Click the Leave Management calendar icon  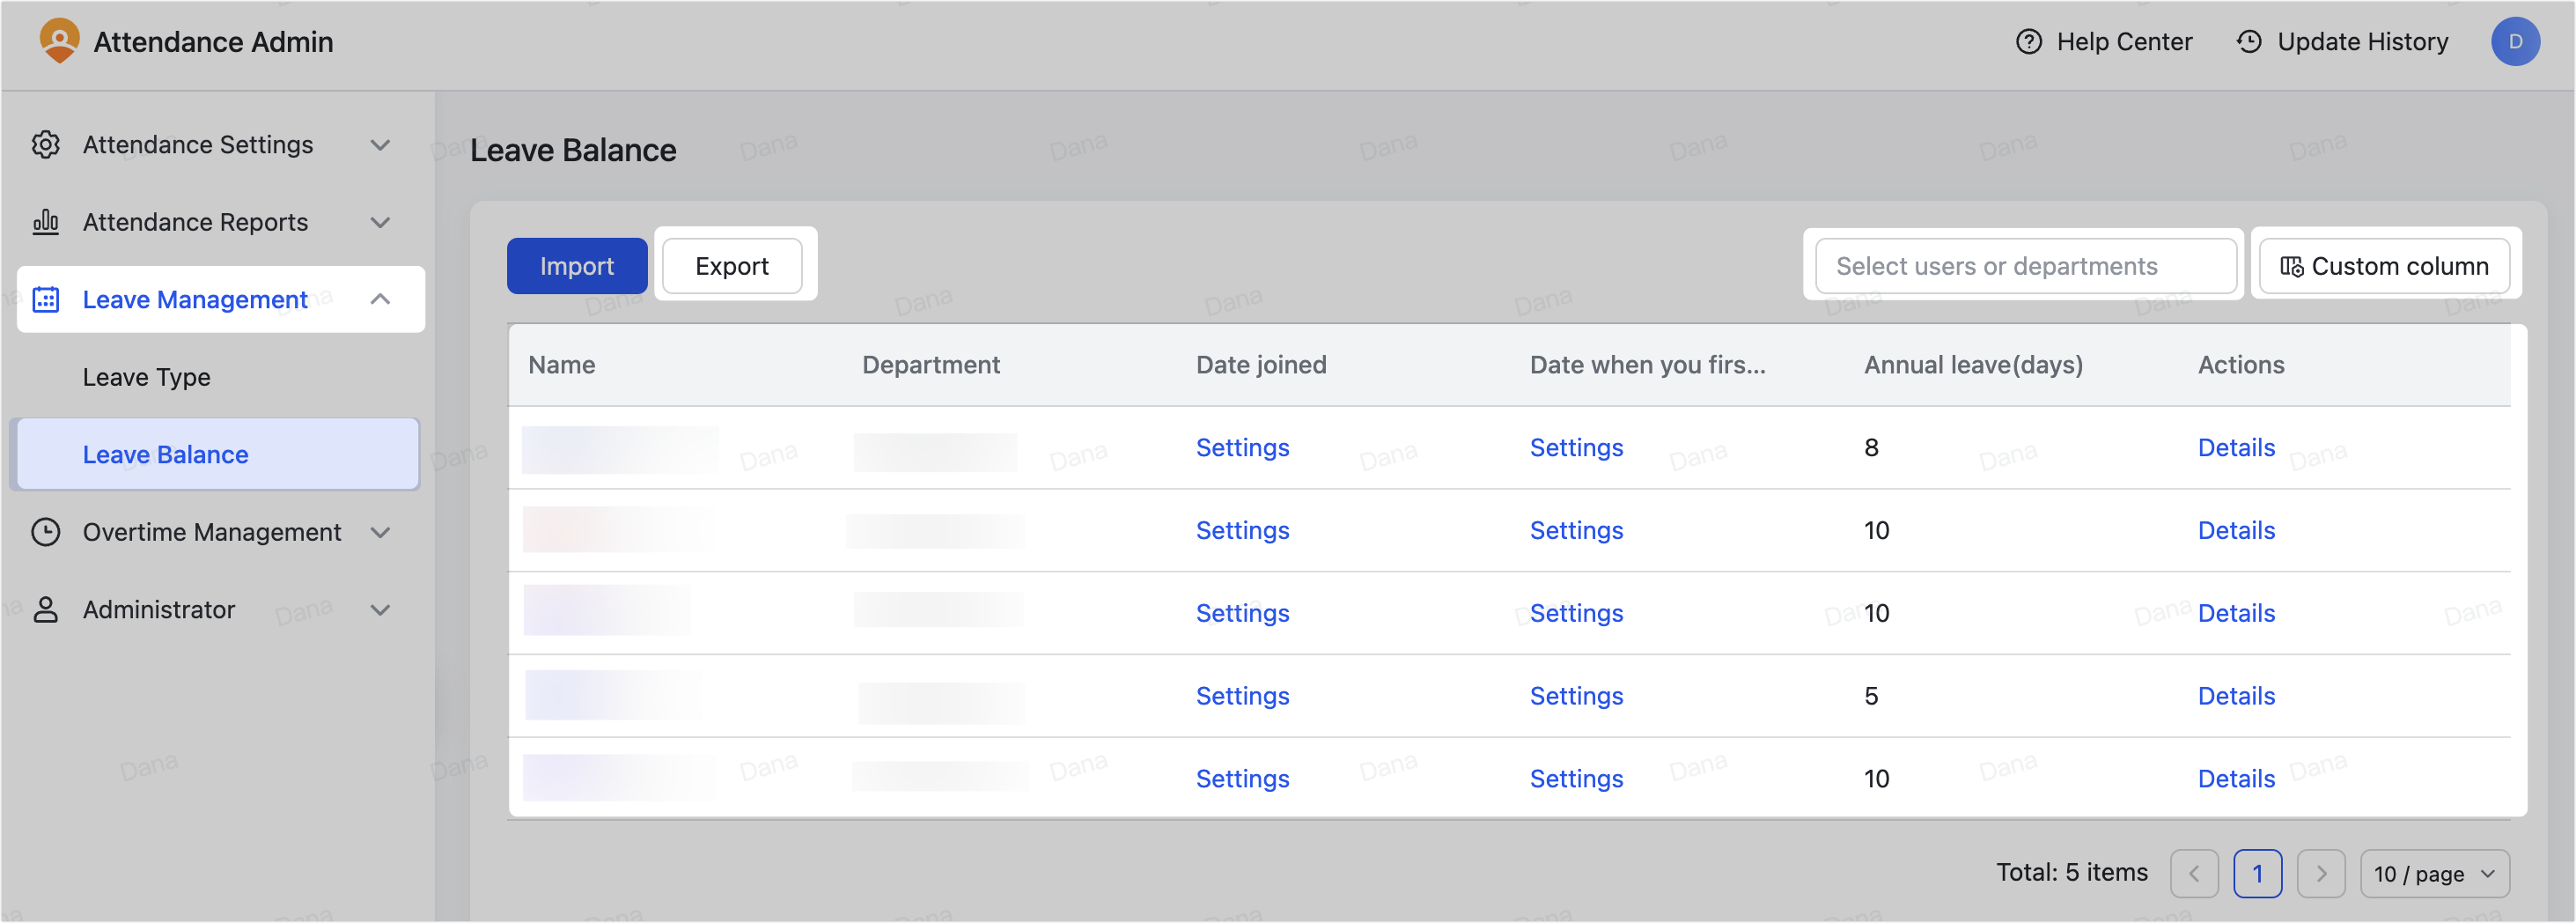(x=46, y=299)
